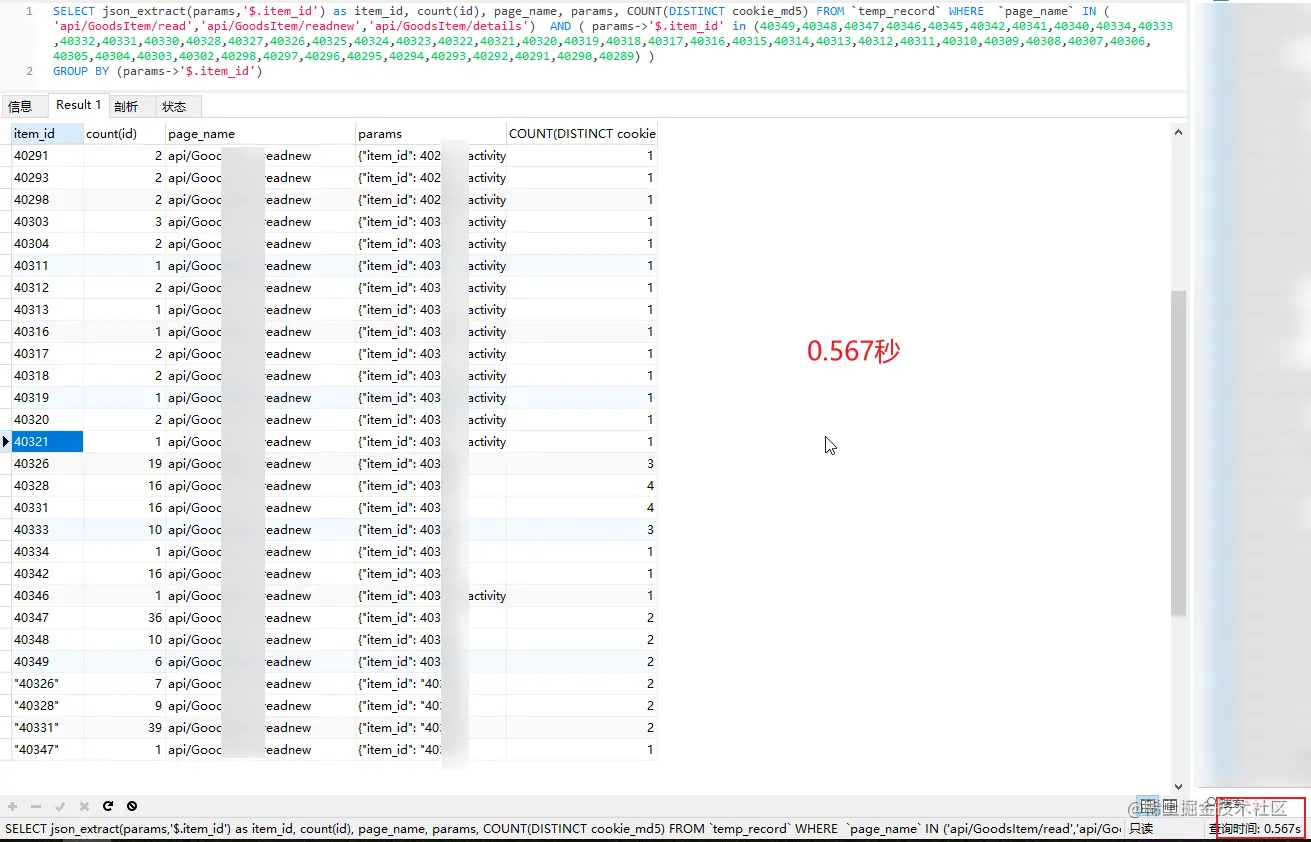Switch to the 状态 tab

tap(174, 105)
